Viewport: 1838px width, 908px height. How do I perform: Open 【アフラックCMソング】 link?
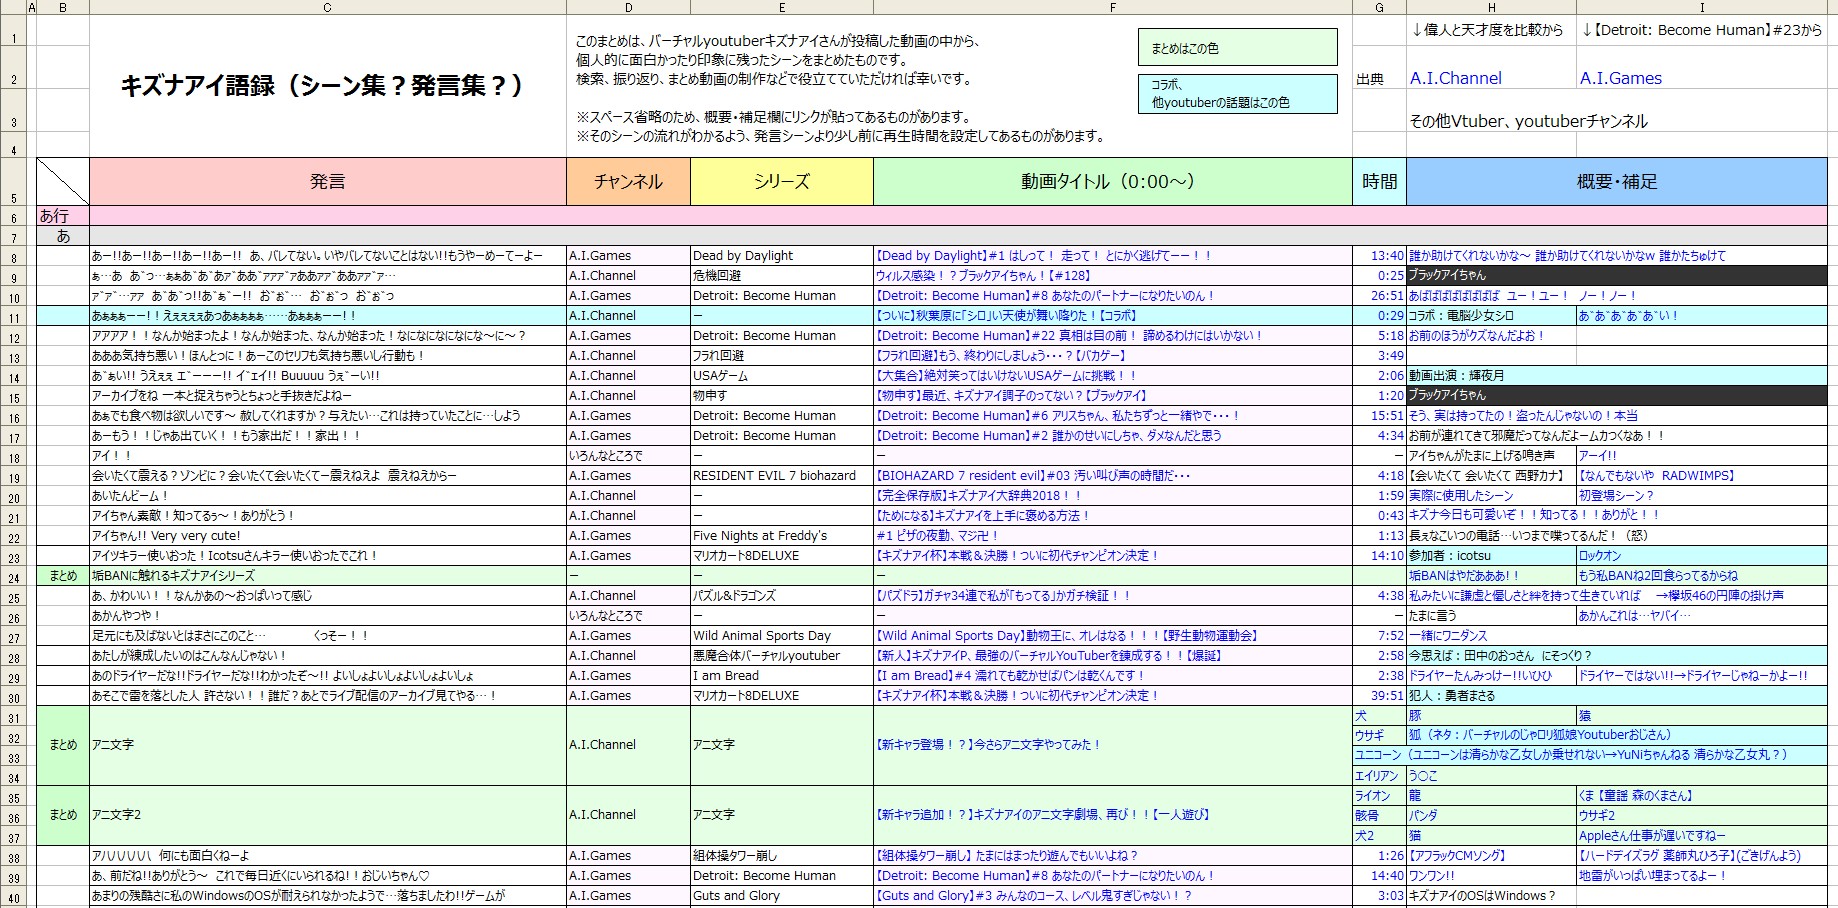pyautogui.click(x=1457, y=856)
